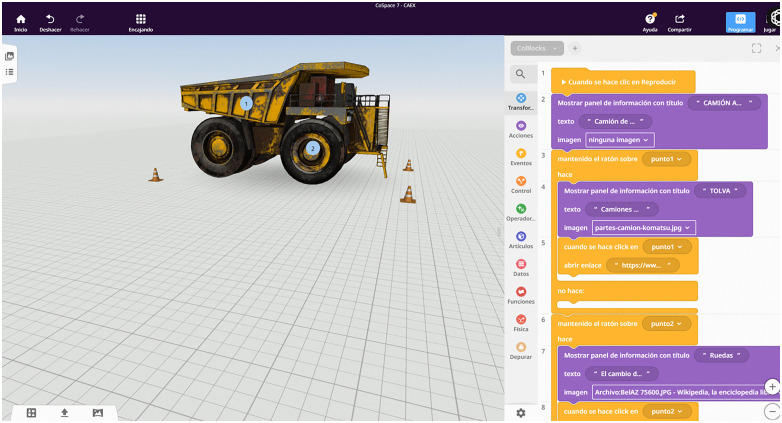Open the 'ninguna imagen' image dropdown
Viewport: 782px width, 423px height.
(619, 140)
